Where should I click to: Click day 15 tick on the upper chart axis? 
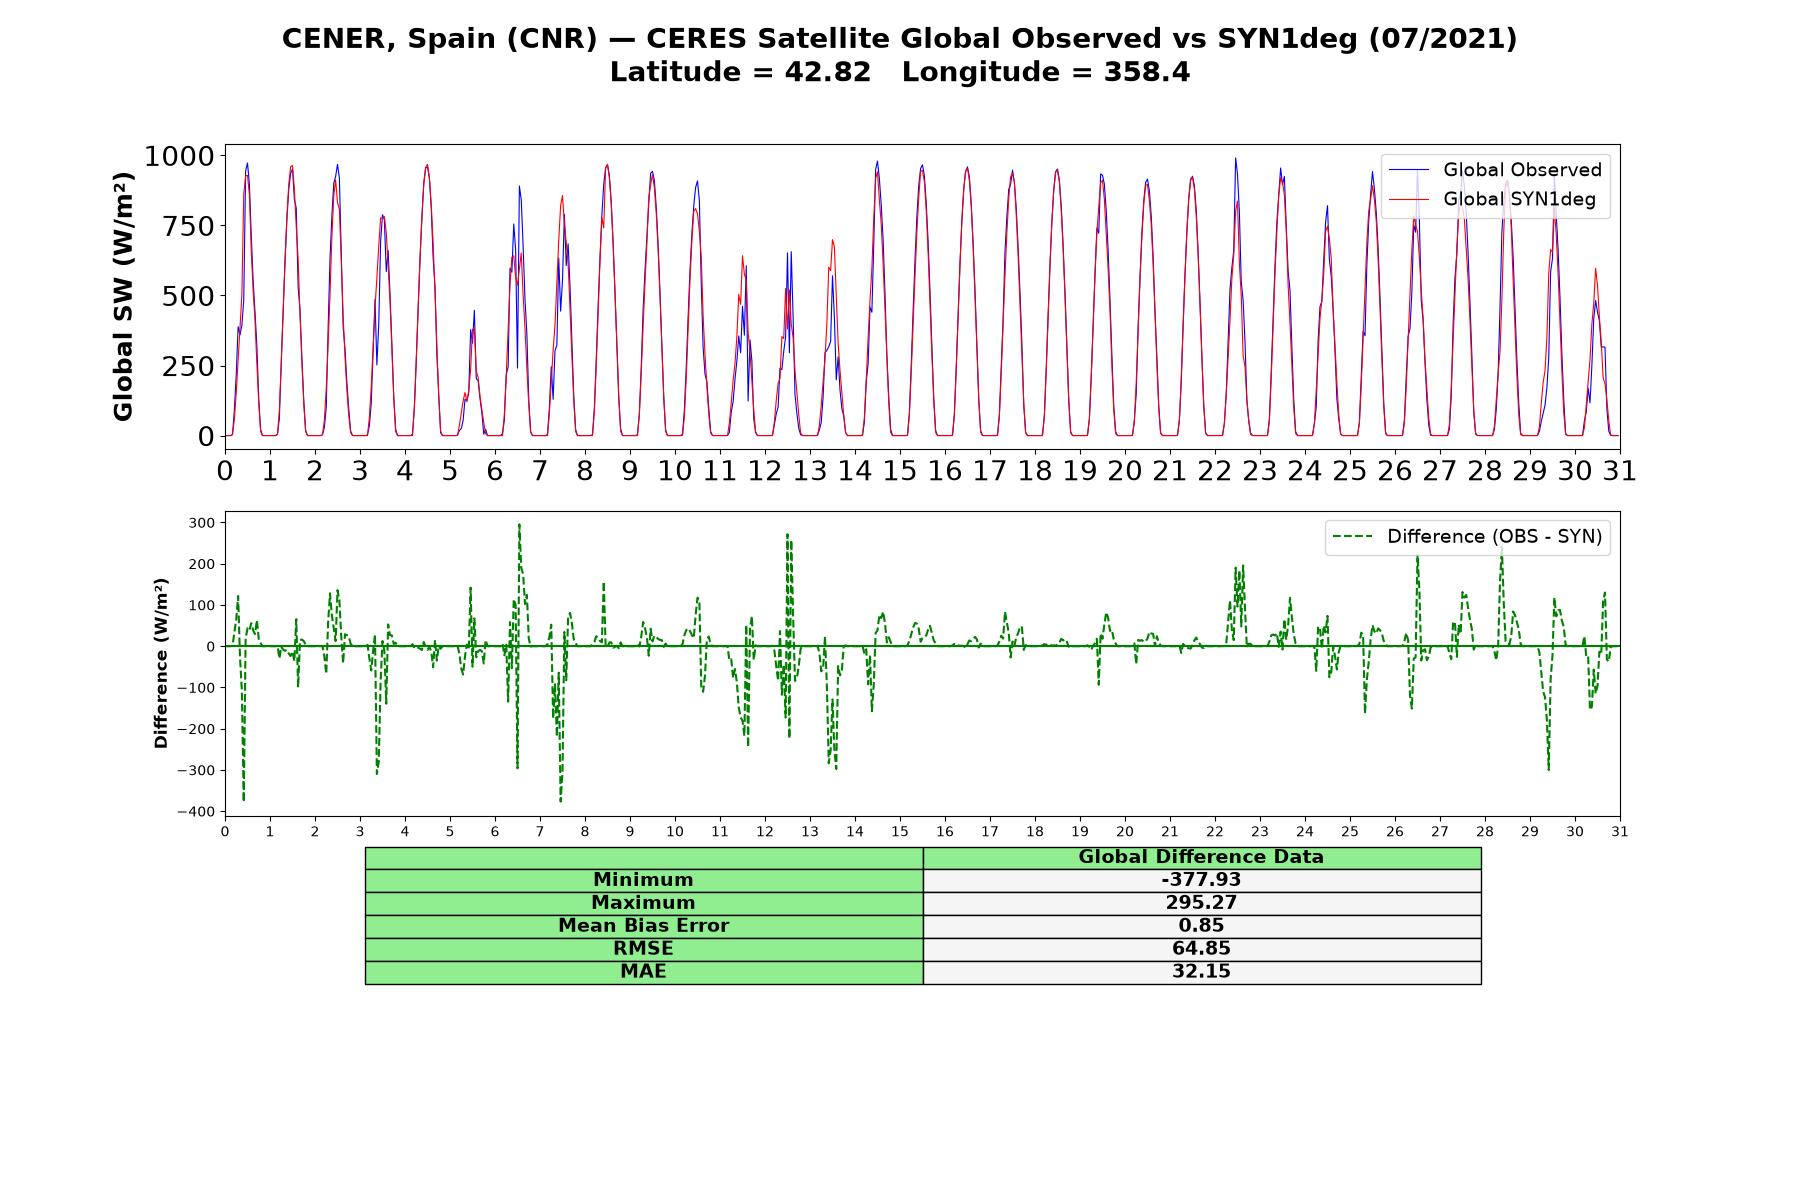pos(900,471)
